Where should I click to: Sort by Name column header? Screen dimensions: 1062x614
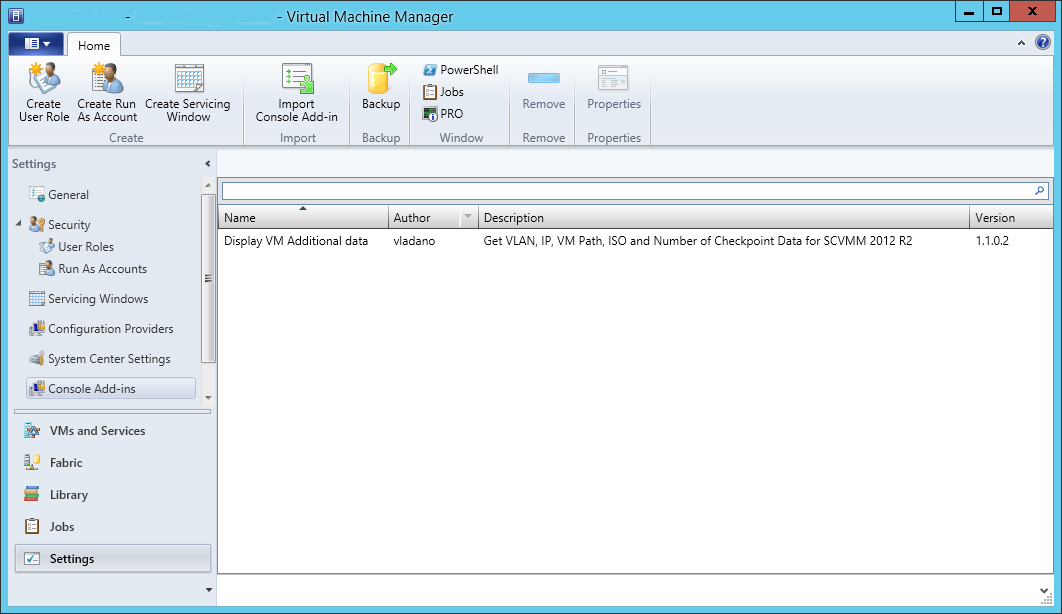click(303, 217)
